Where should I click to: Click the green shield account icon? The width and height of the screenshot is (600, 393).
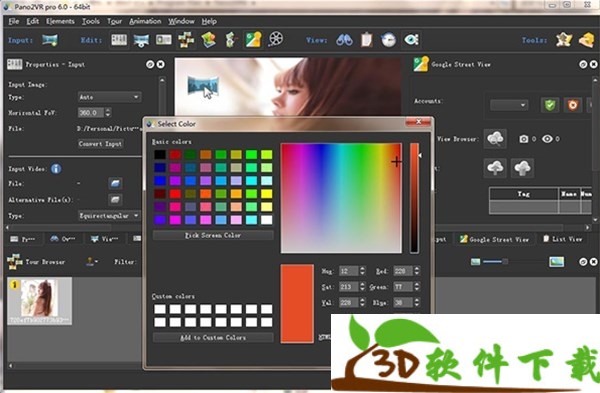click(550, 105)
